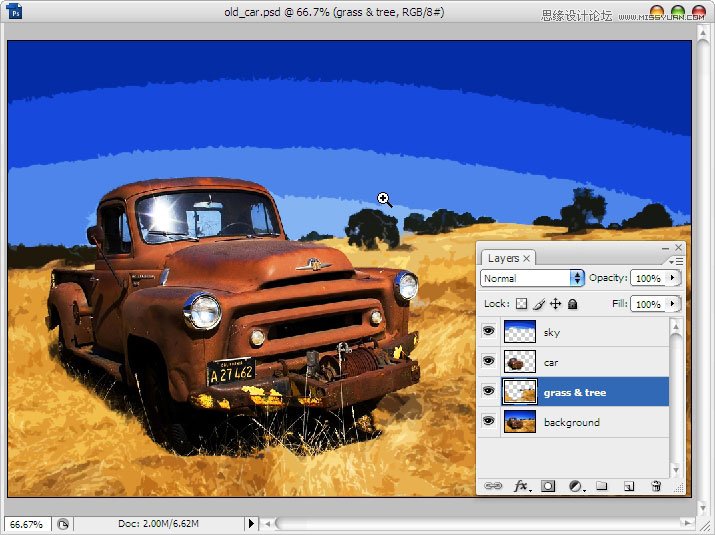
Task: Click the zoom 66.67% field
Action: click(27, 524)
